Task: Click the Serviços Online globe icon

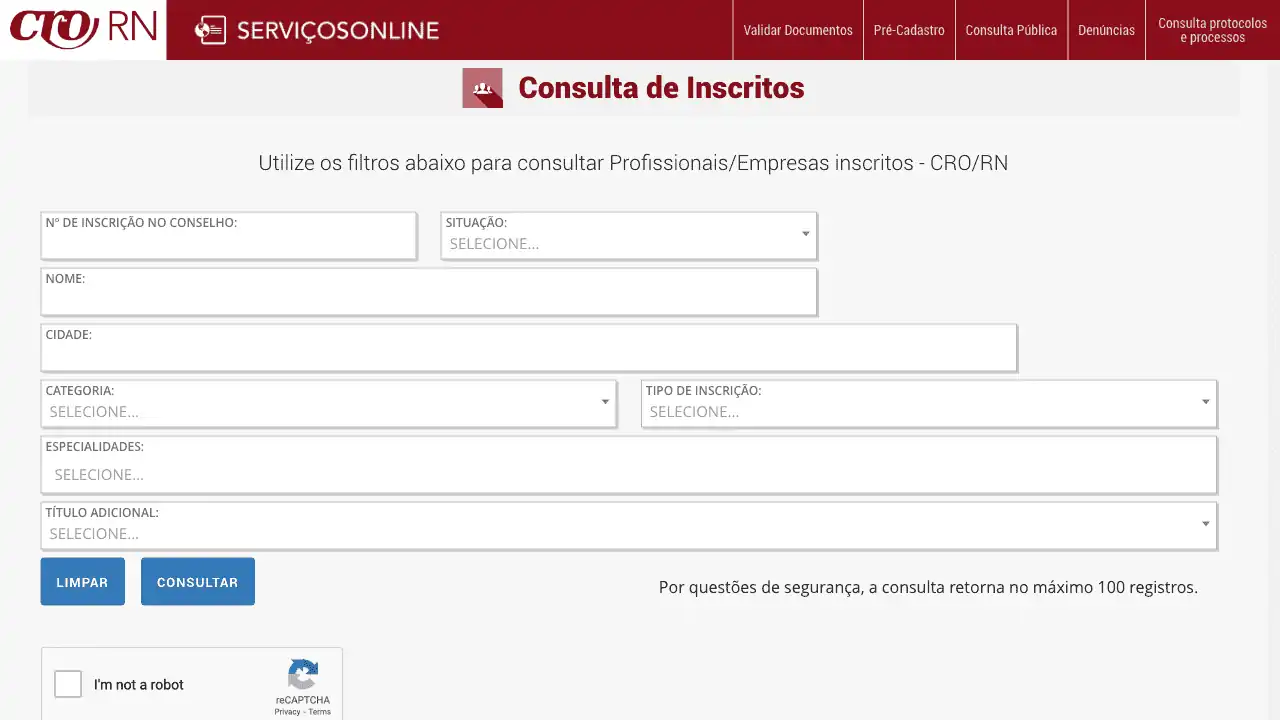Action: (210, 30)
